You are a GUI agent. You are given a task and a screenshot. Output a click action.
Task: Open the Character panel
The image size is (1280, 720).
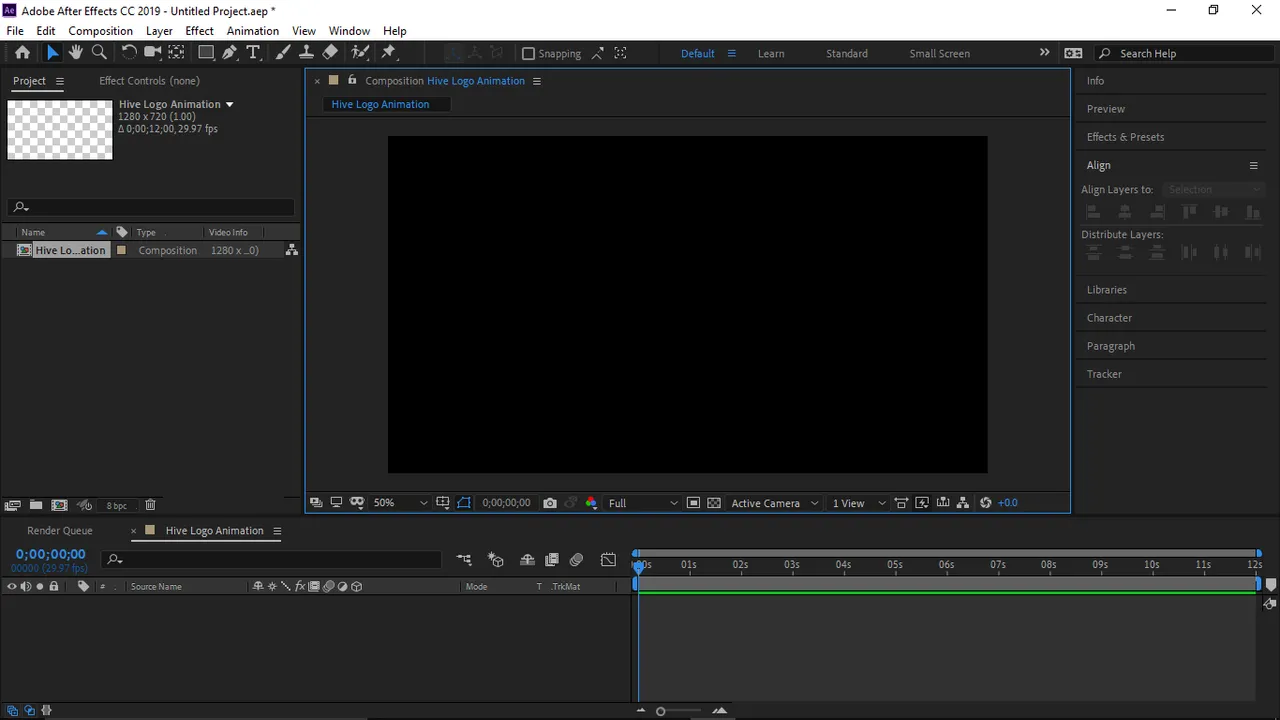tap(1109, 318)
